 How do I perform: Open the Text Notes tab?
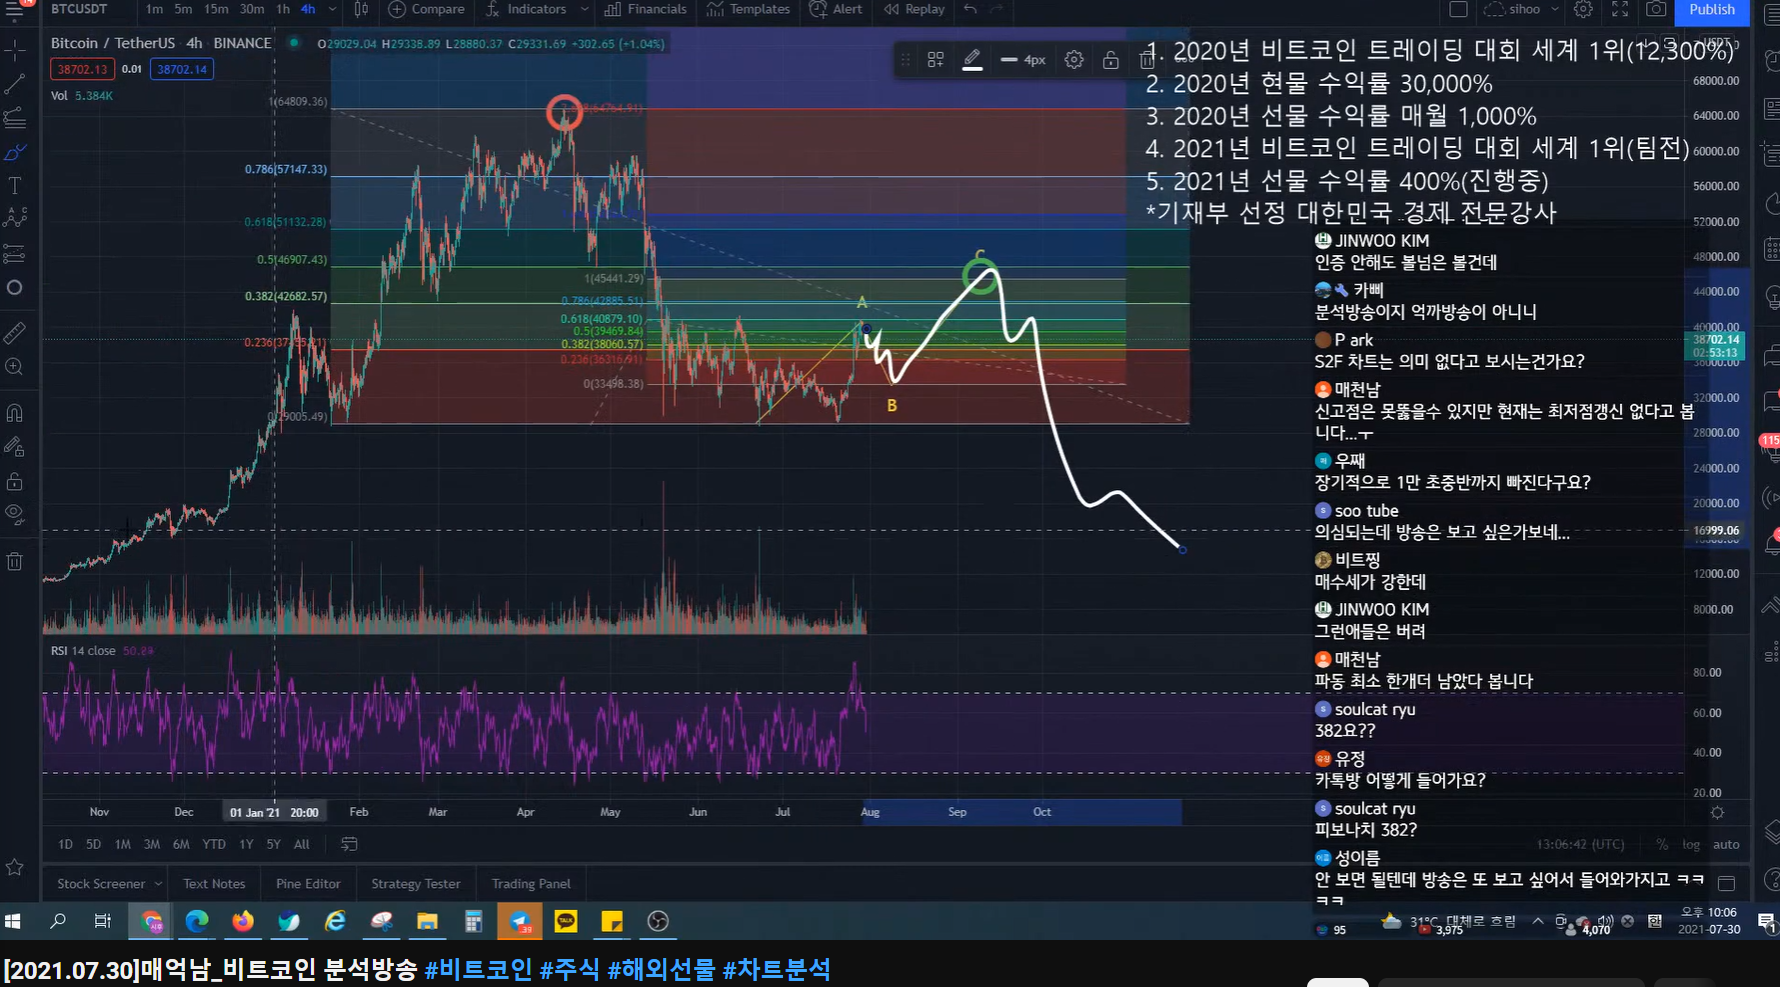pyautogui.click(x=214, y=884)
